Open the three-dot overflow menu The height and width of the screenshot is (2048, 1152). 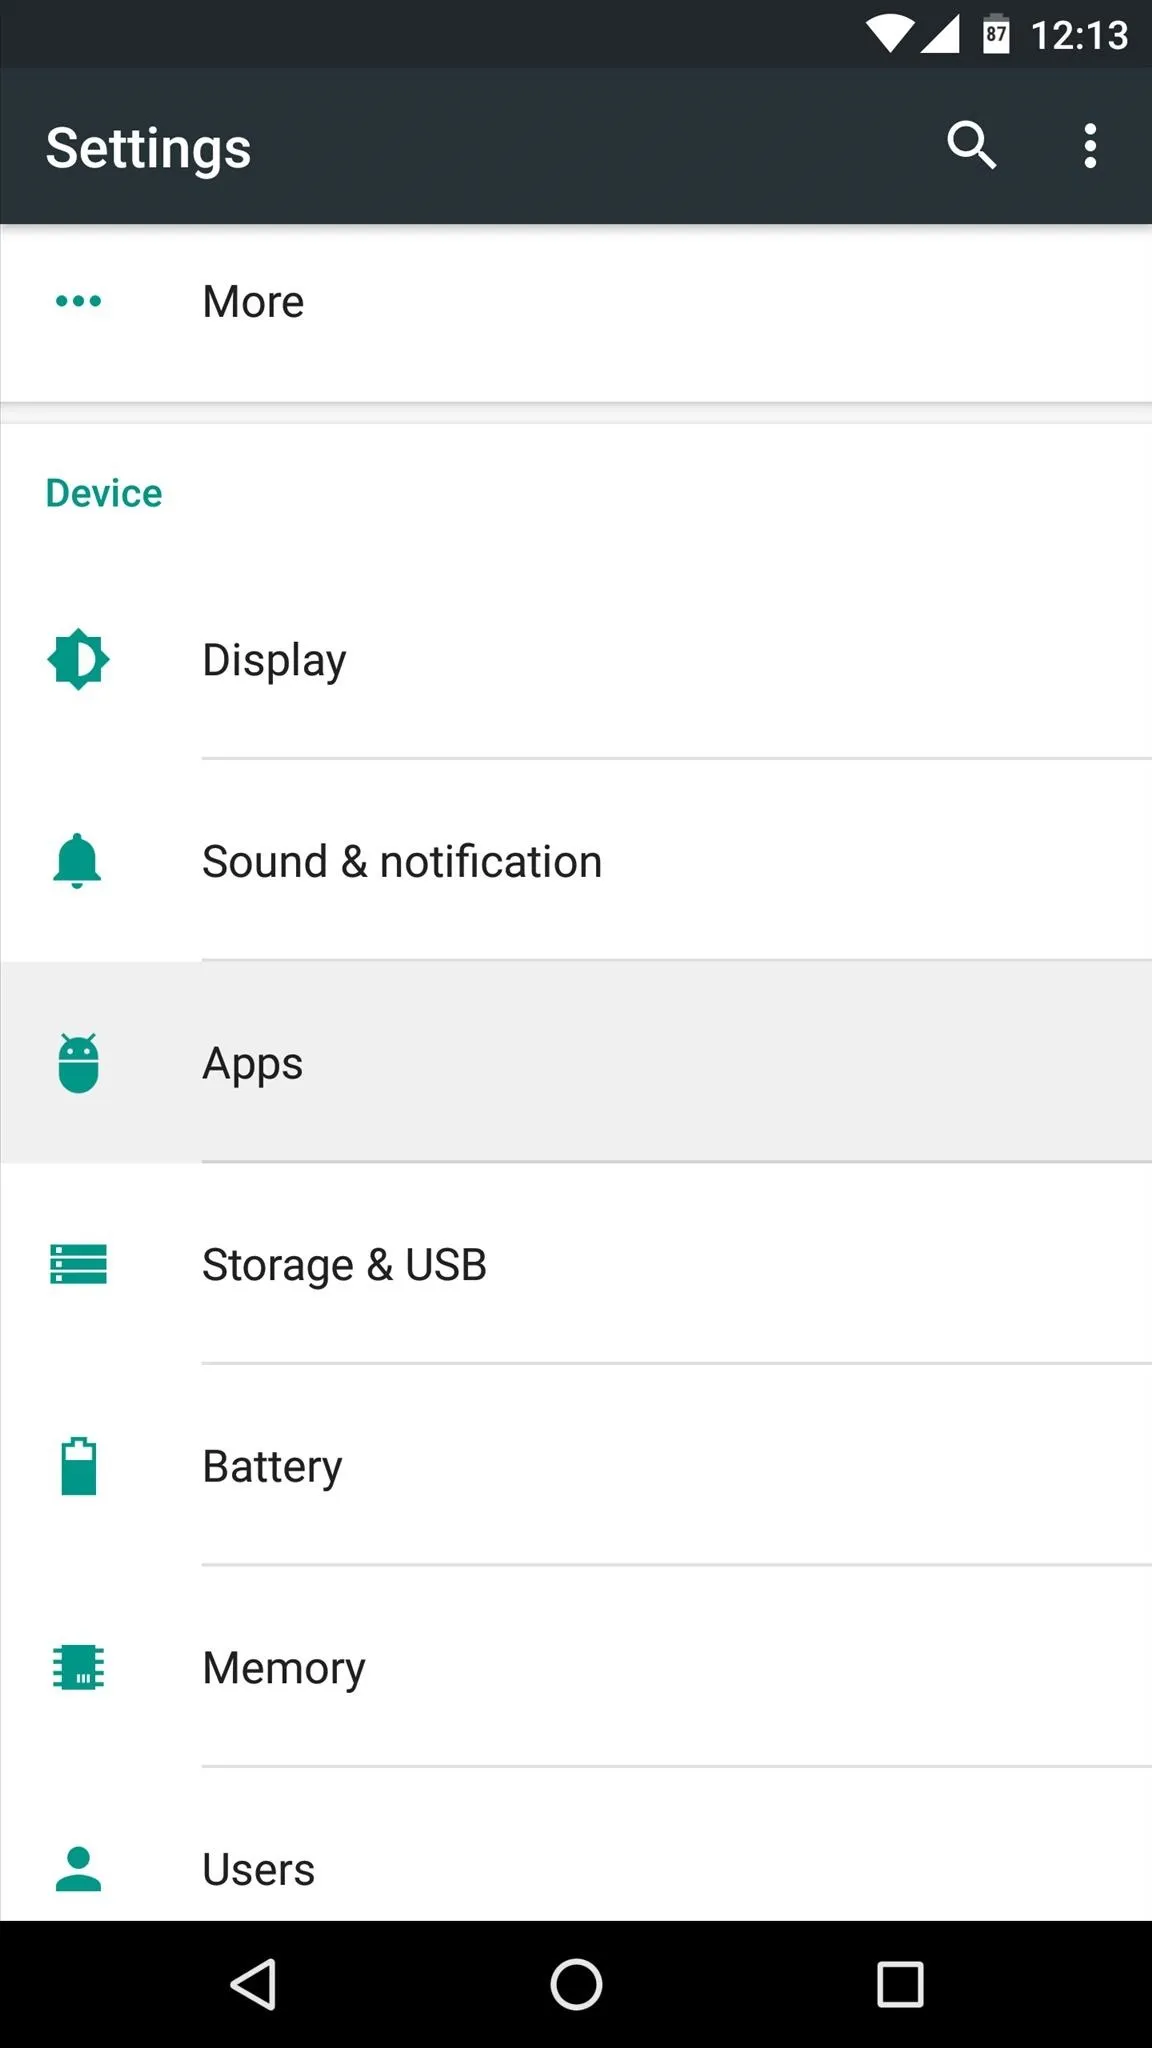click(x=1090, y=146)
